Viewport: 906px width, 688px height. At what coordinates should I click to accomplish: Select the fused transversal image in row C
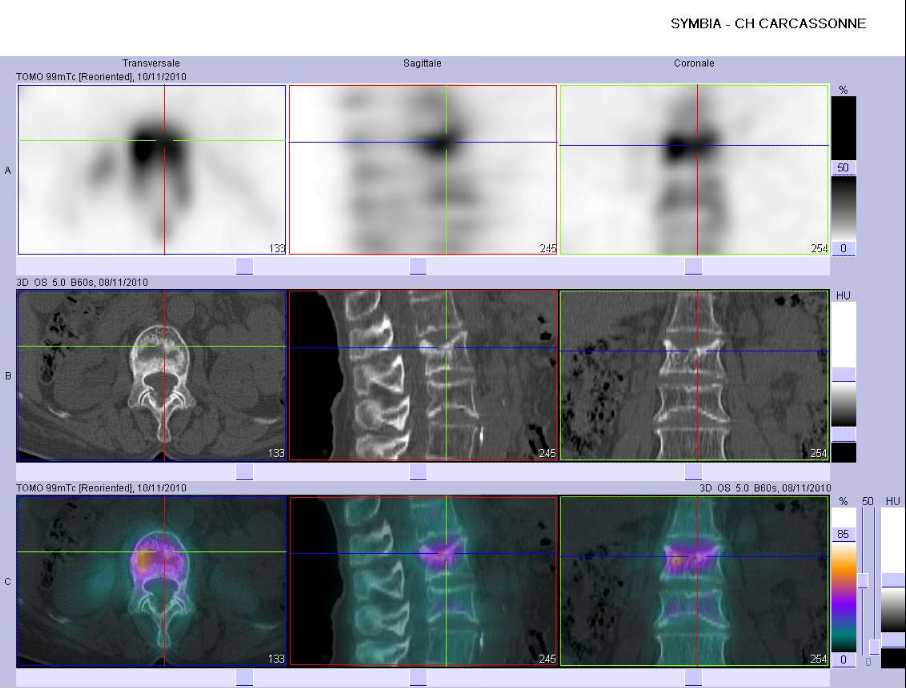pyautogui.click(x=152, y=581)
